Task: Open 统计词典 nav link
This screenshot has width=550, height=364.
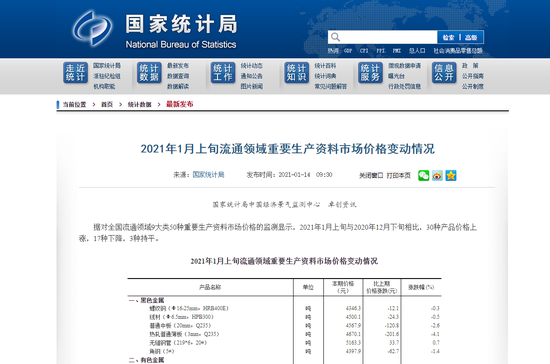Action: coord(325,76)
